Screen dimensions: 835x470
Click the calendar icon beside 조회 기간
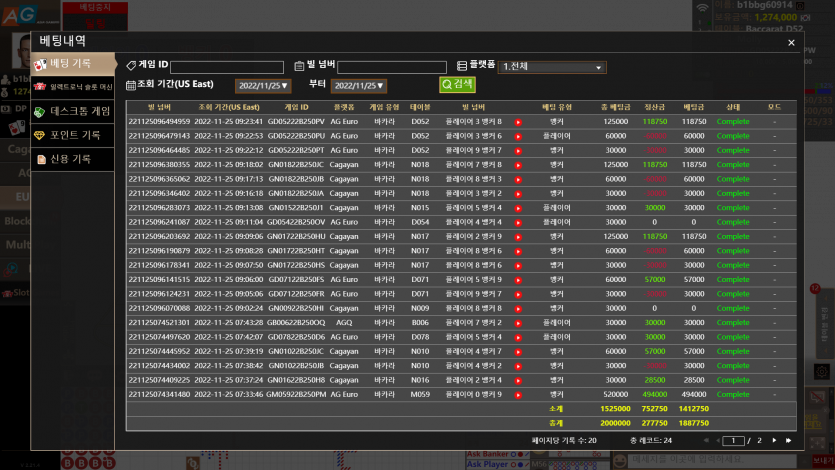point(130,85)
